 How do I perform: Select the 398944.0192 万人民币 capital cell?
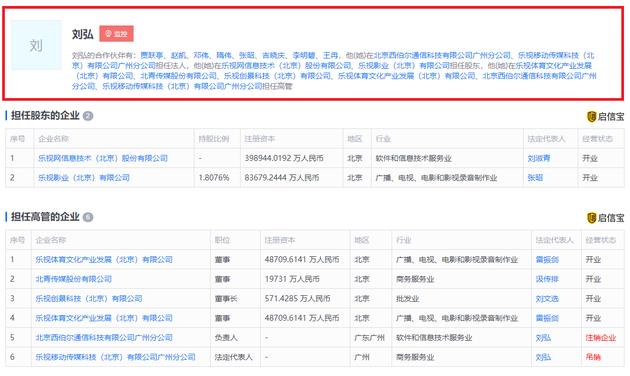(x=284, y=158)
